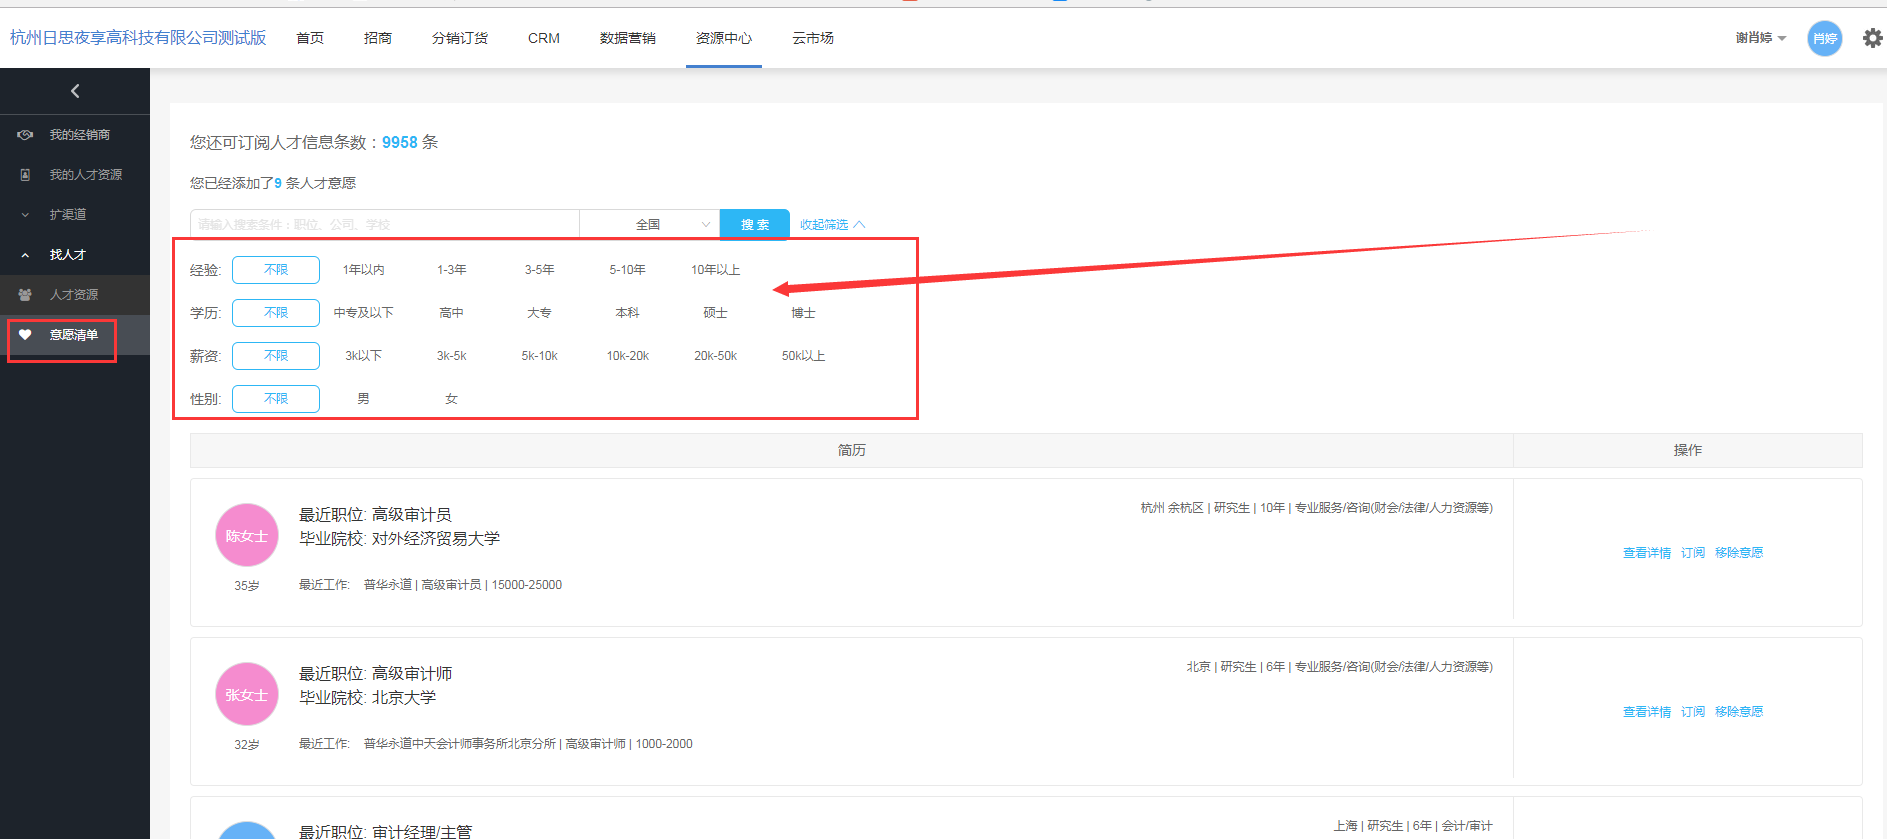The width and height of the screenshot is (1887, 839).
Task: Click the blue user avatar at top right
Action: pos(1824,39)
